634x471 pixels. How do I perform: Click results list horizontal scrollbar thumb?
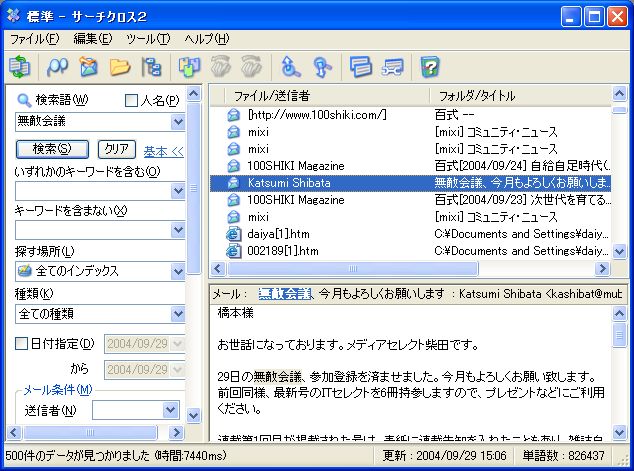[353, 268]
